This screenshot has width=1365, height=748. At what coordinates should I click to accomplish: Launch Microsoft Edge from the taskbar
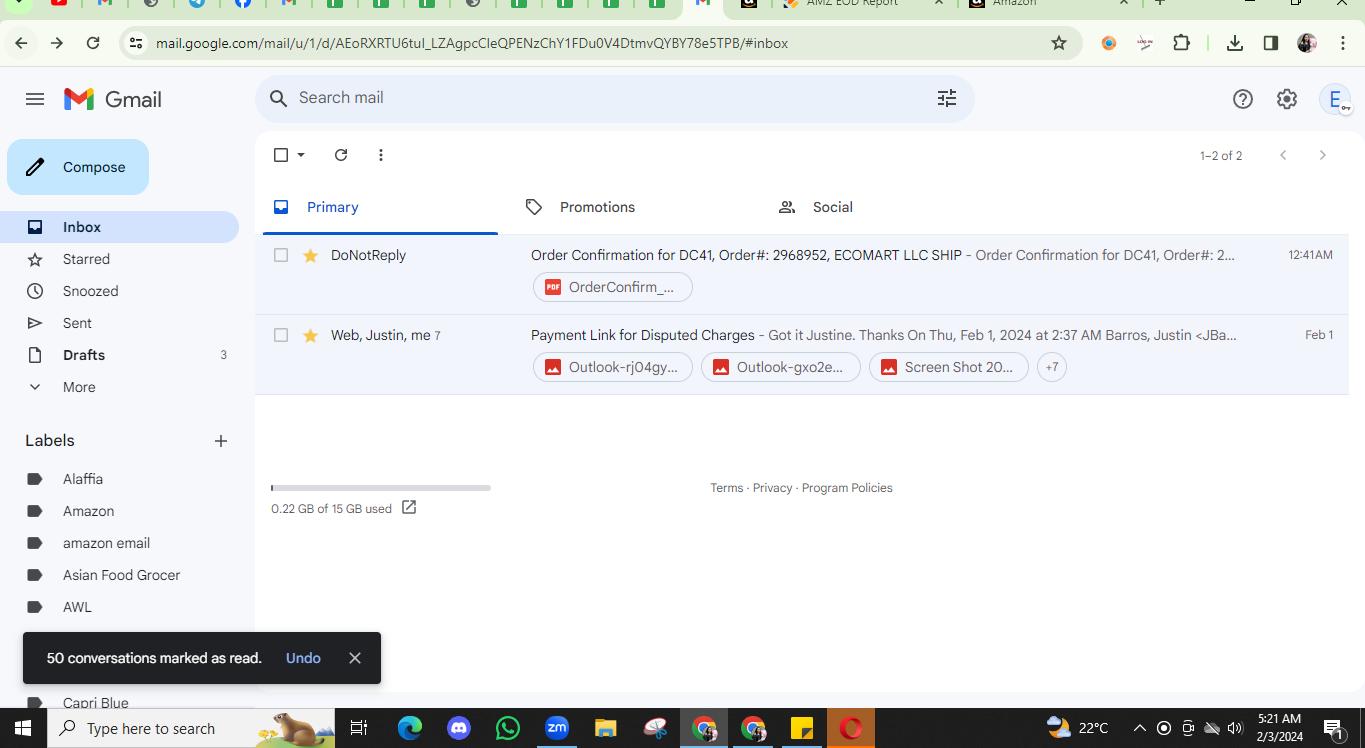[410, 728]
